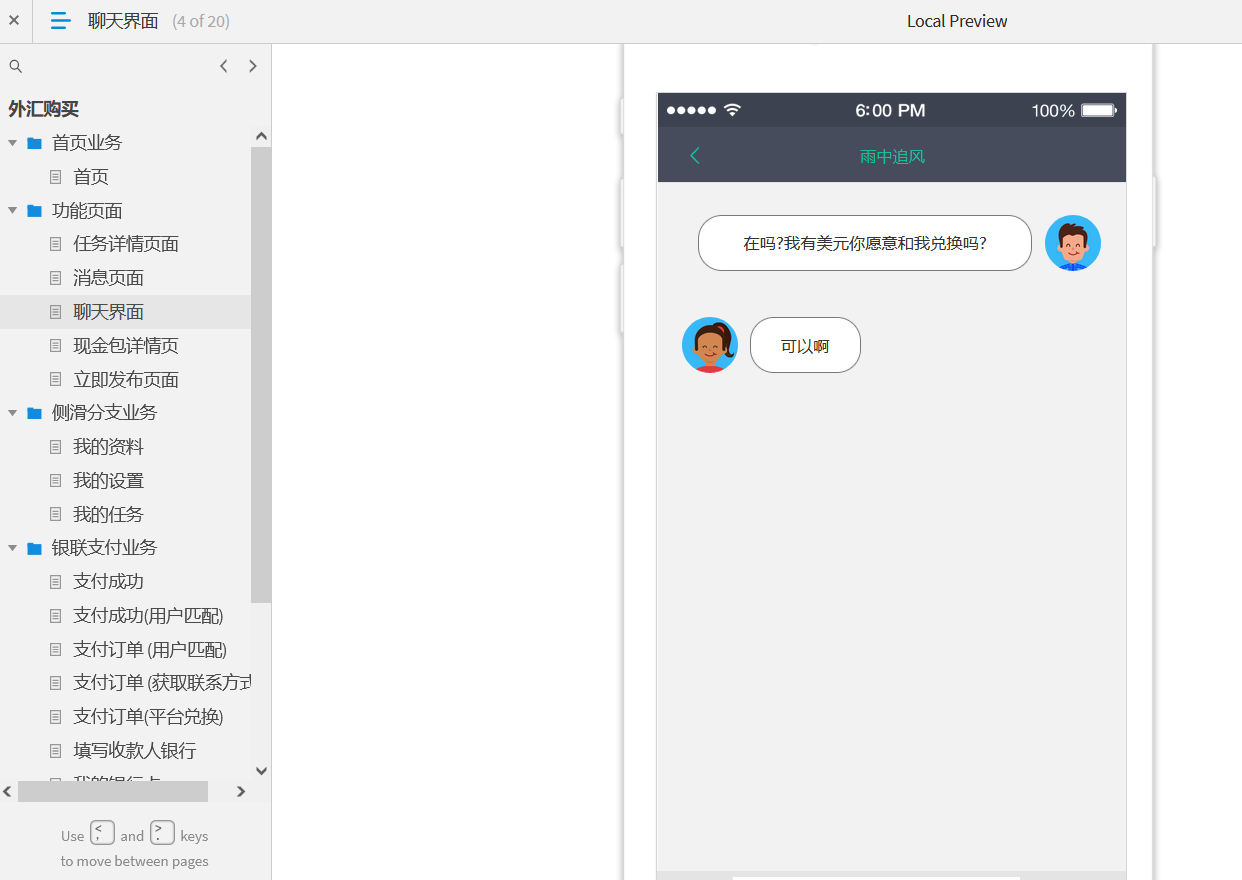
Task: Click the girl avatar in chat
Action: [710, 345]
